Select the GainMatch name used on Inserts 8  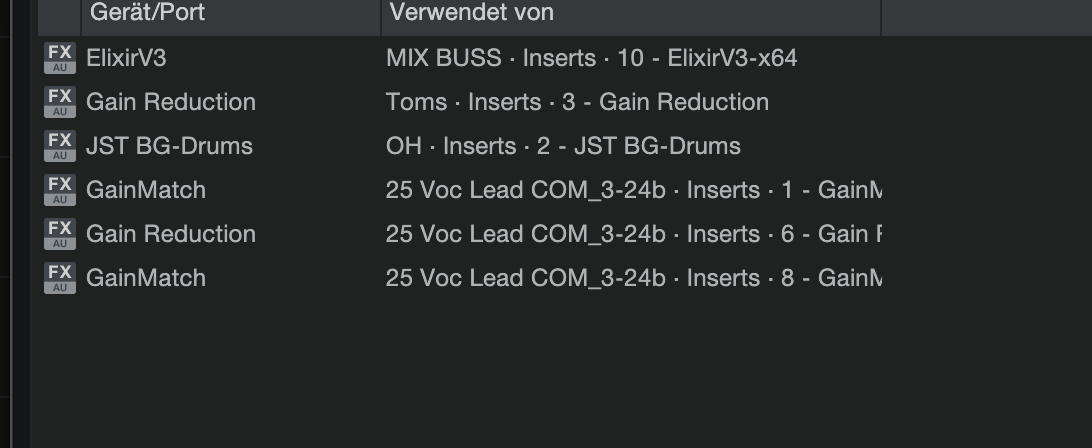146,278
